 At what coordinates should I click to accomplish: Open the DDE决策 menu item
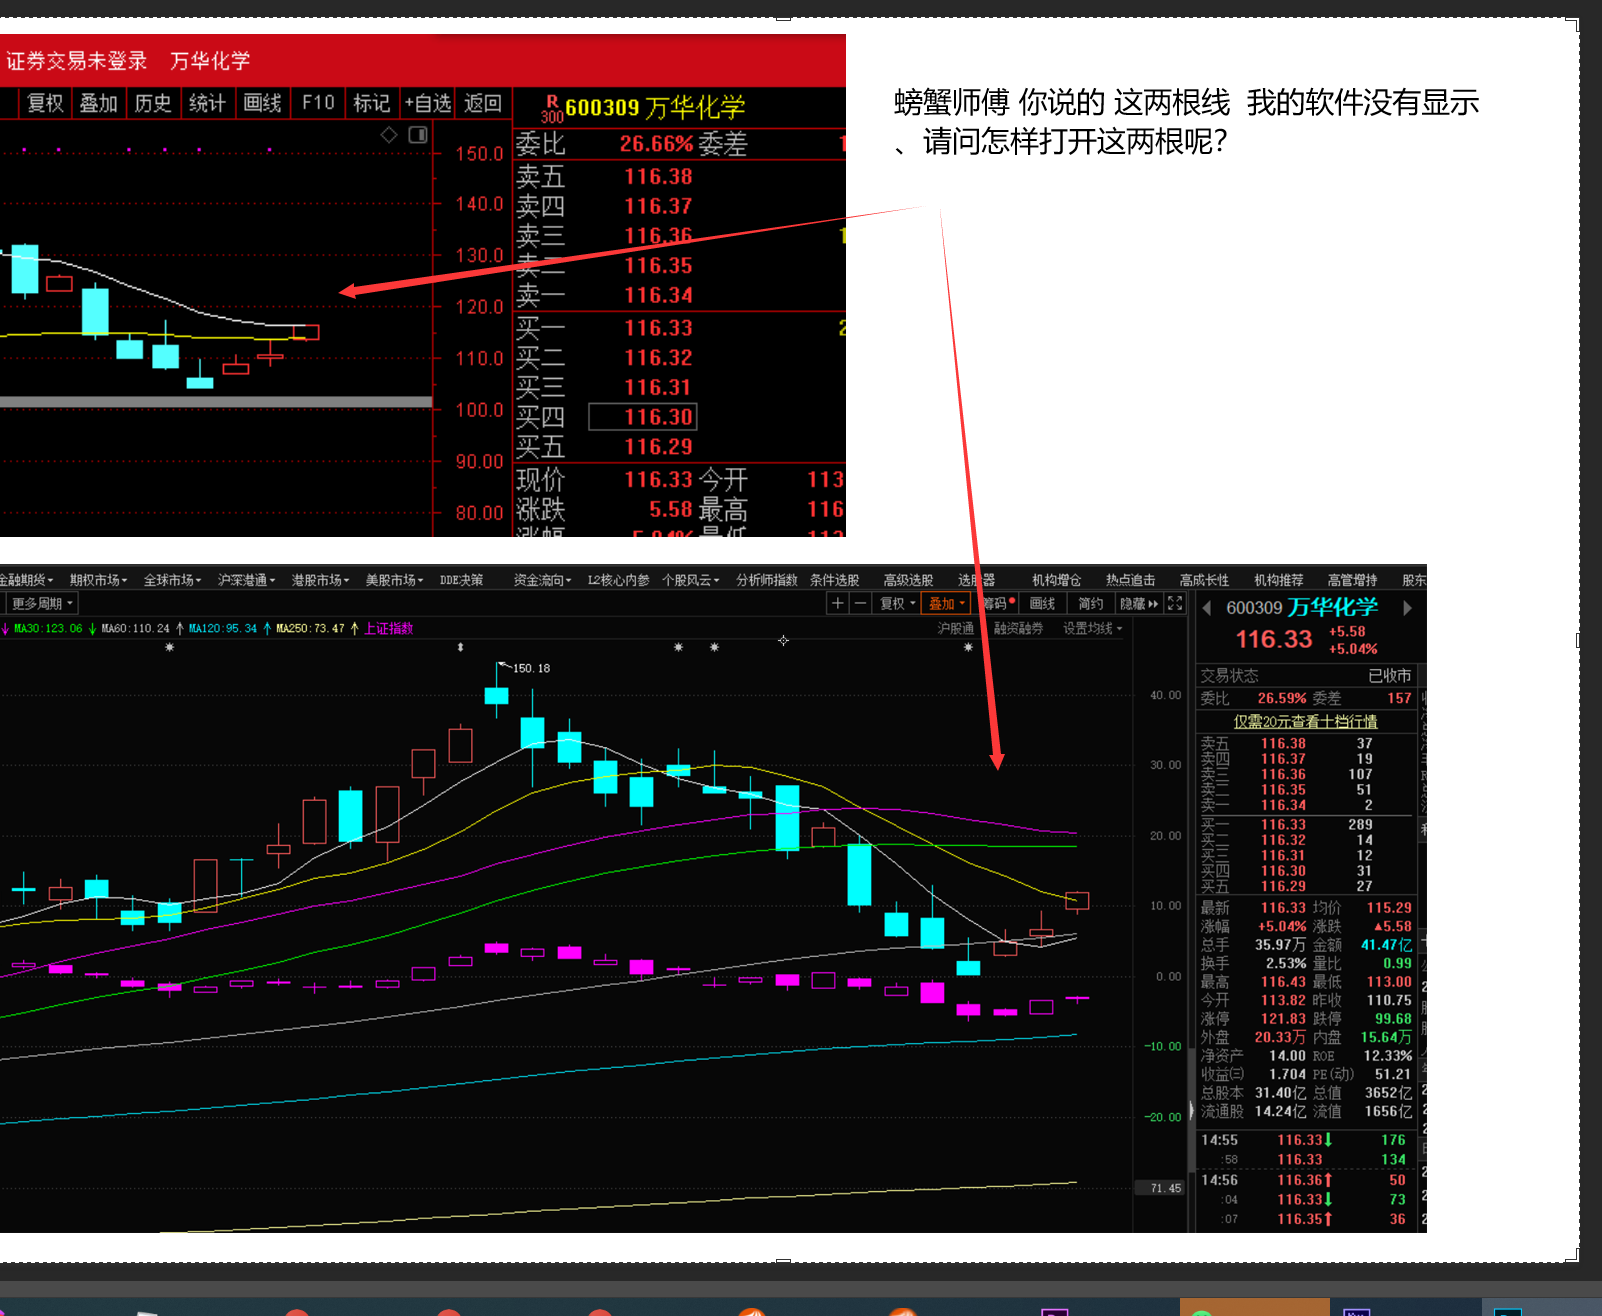[461, 580]
